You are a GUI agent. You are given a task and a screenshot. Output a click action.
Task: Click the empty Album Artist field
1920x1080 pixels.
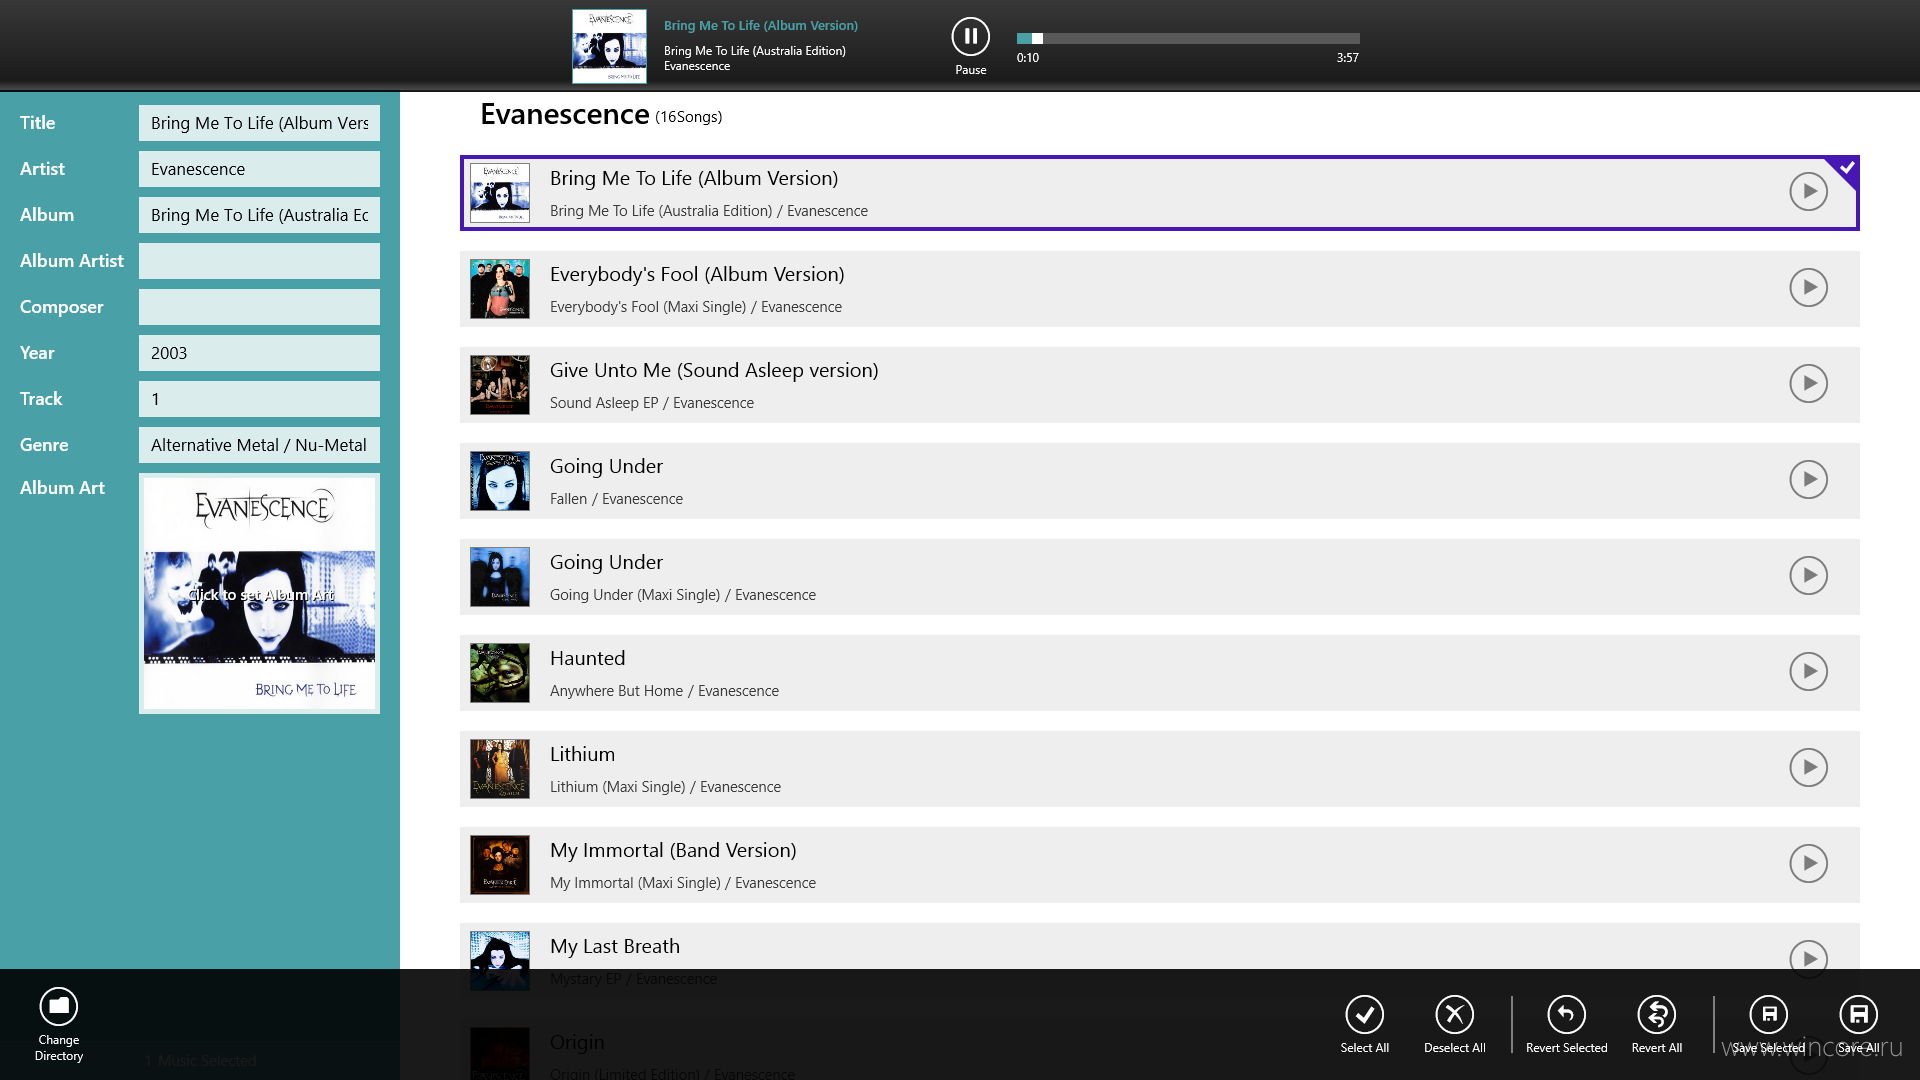coord(259,261)
